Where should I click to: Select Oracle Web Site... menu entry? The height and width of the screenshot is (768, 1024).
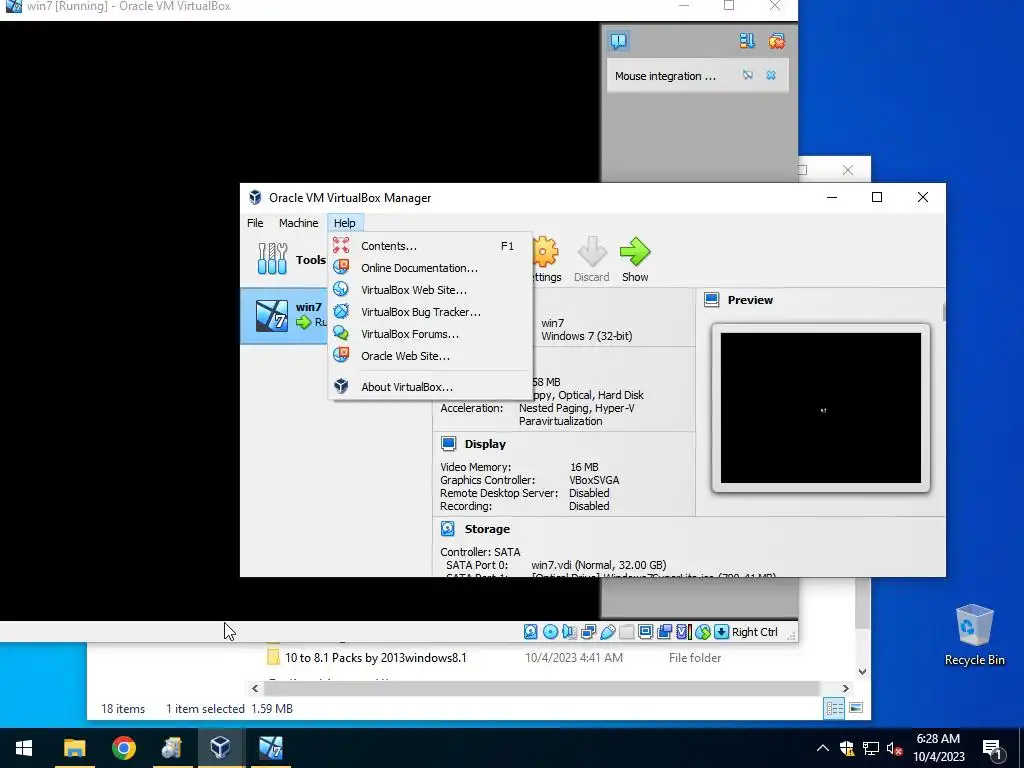(x=430, y=356)
